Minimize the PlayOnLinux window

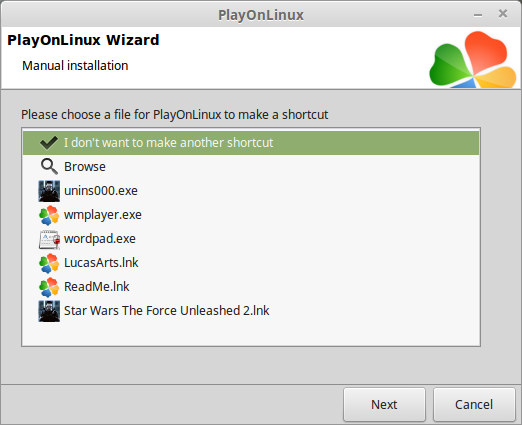click(478, 15)
